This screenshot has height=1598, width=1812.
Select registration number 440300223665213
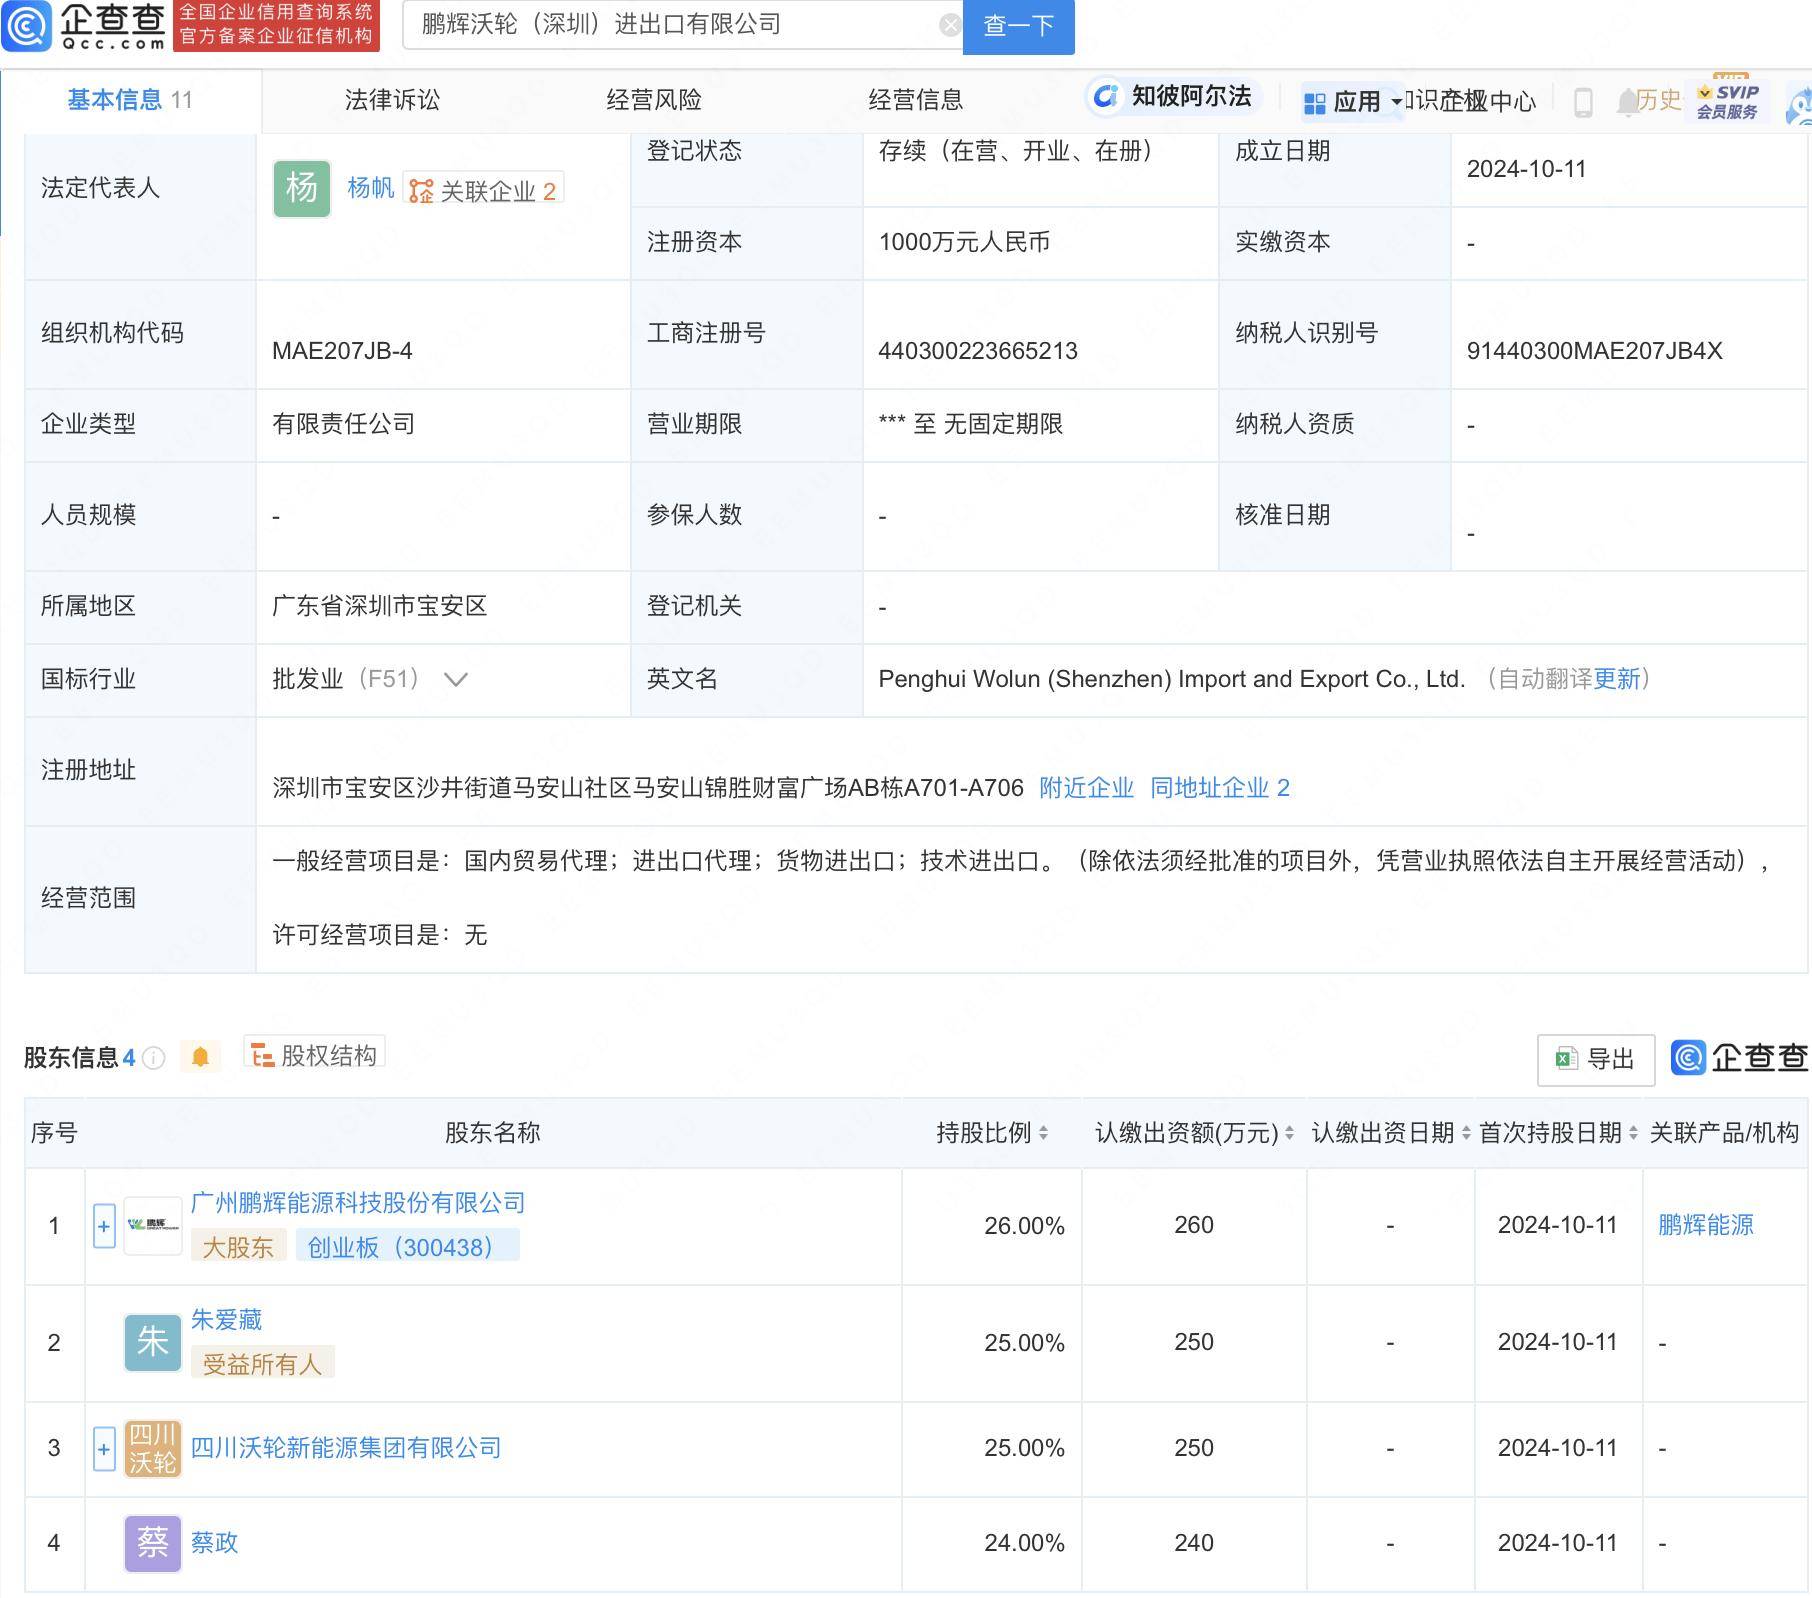pyautogui.click(x=978, y=351)
